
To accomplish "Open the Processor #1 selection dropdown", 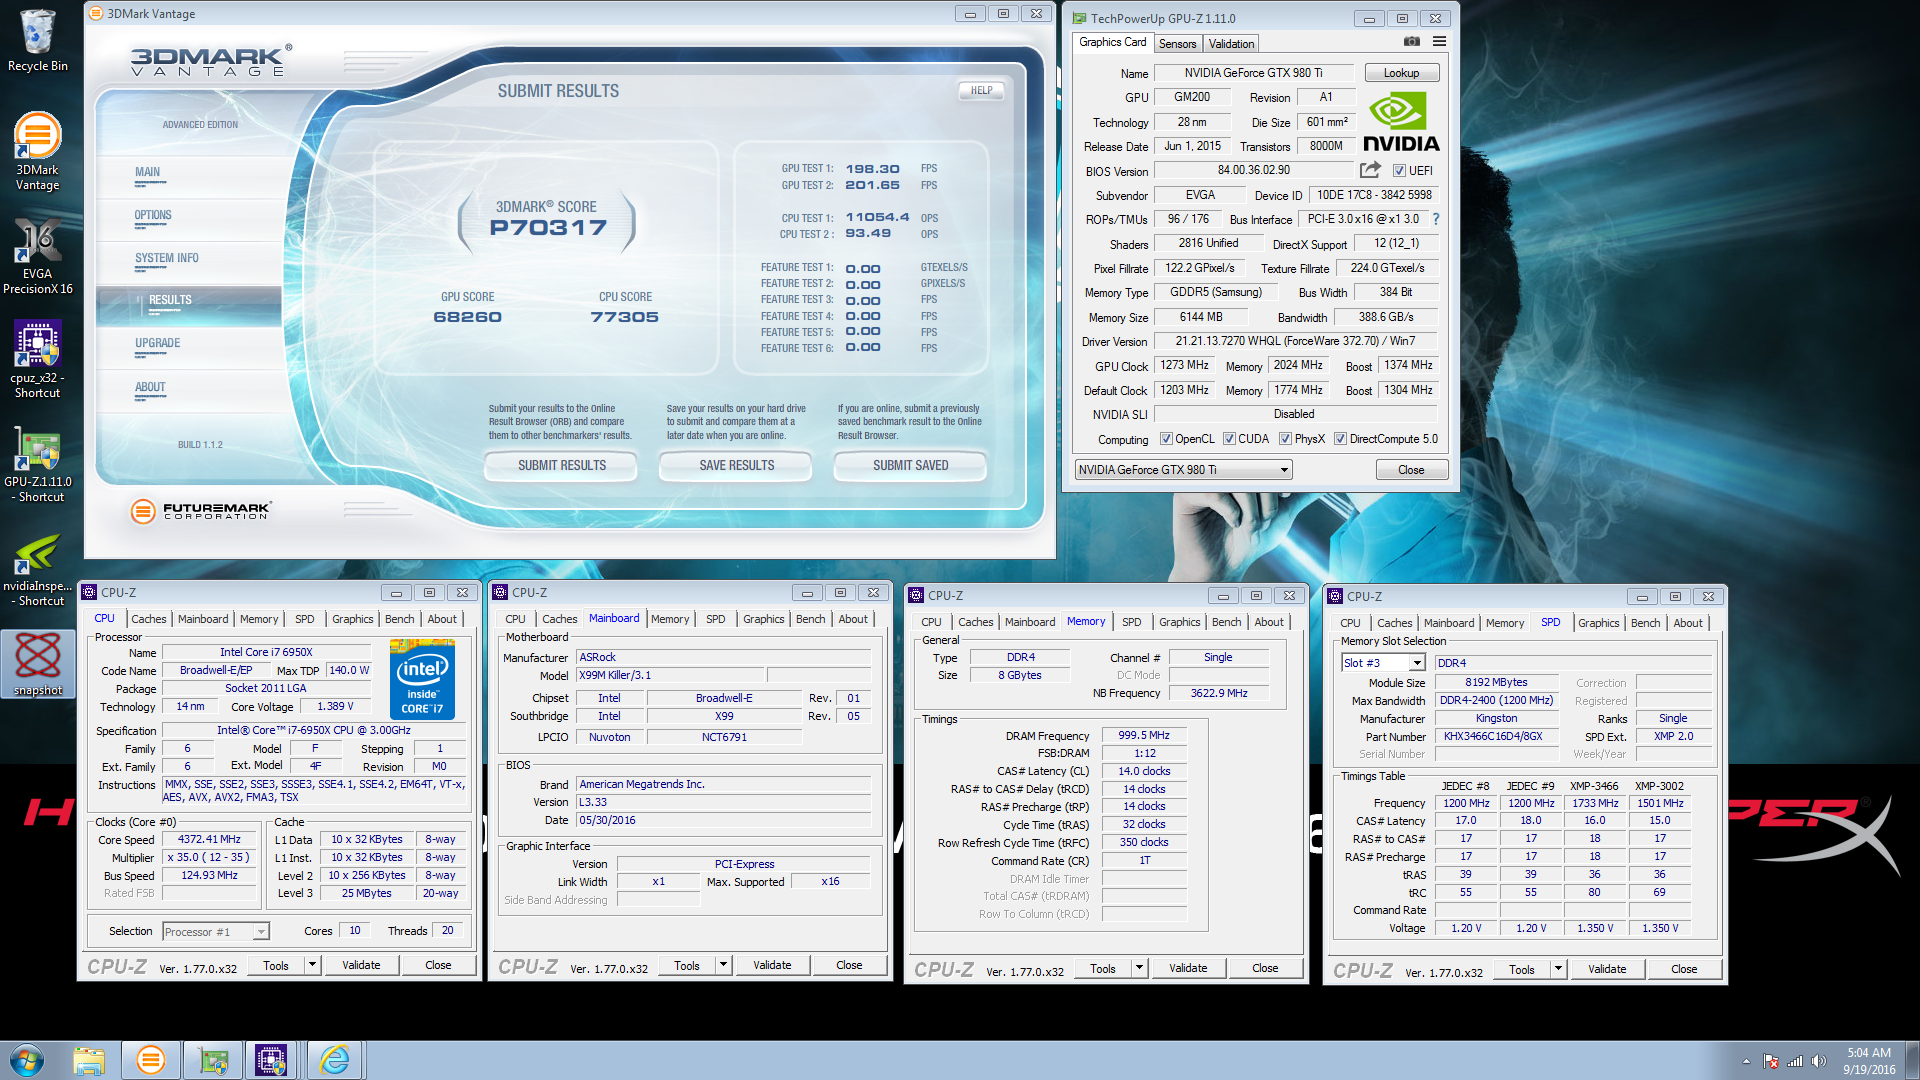I will 261,931.
